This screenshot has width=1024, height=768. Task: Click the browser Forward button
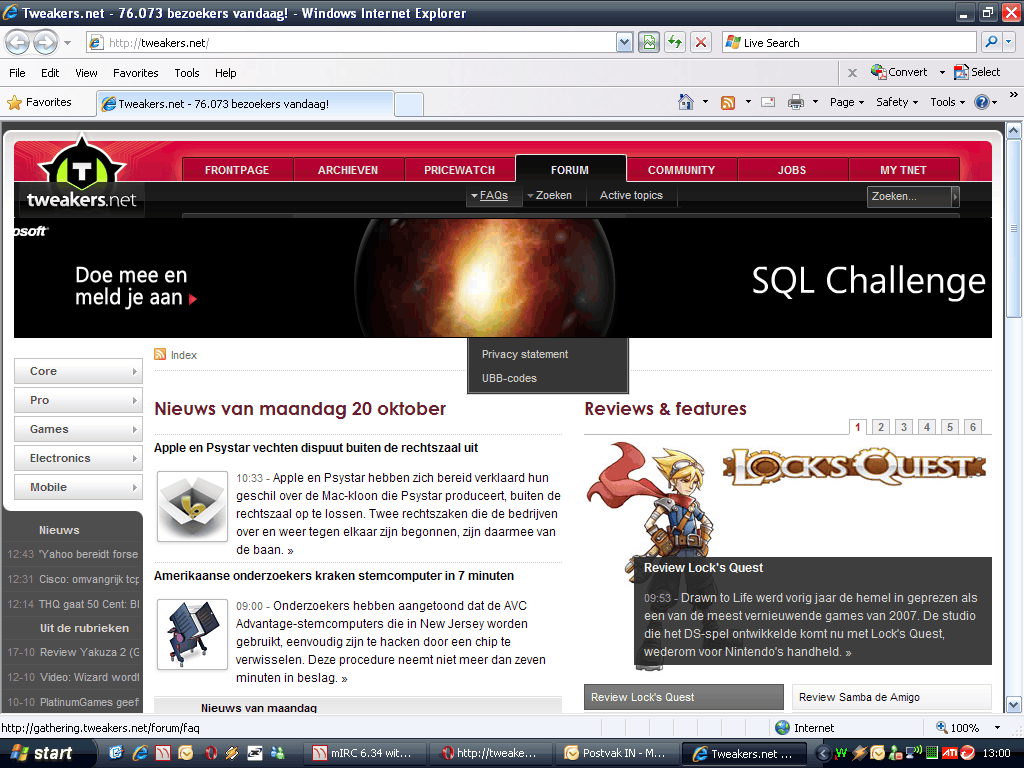click(x=45, y=43)
